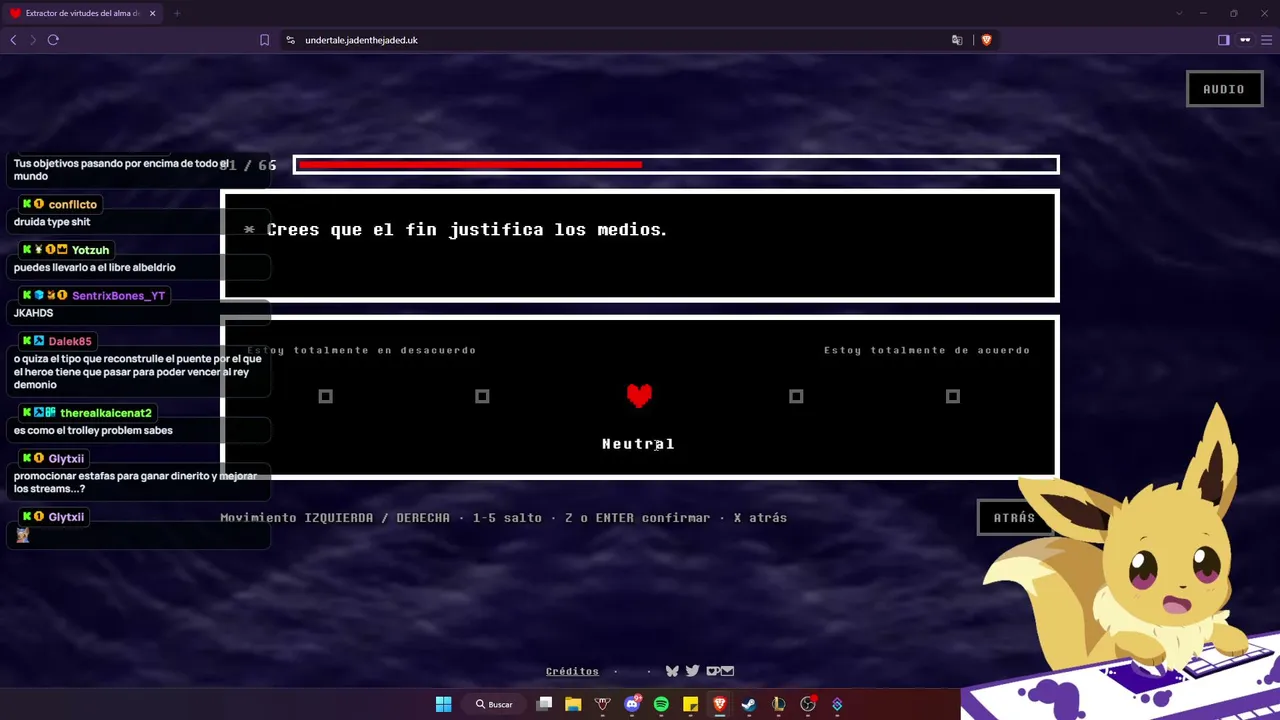Screen dimensions: 1280x720
Task: Click chat username Dalek85
Action: click(70, 341)
